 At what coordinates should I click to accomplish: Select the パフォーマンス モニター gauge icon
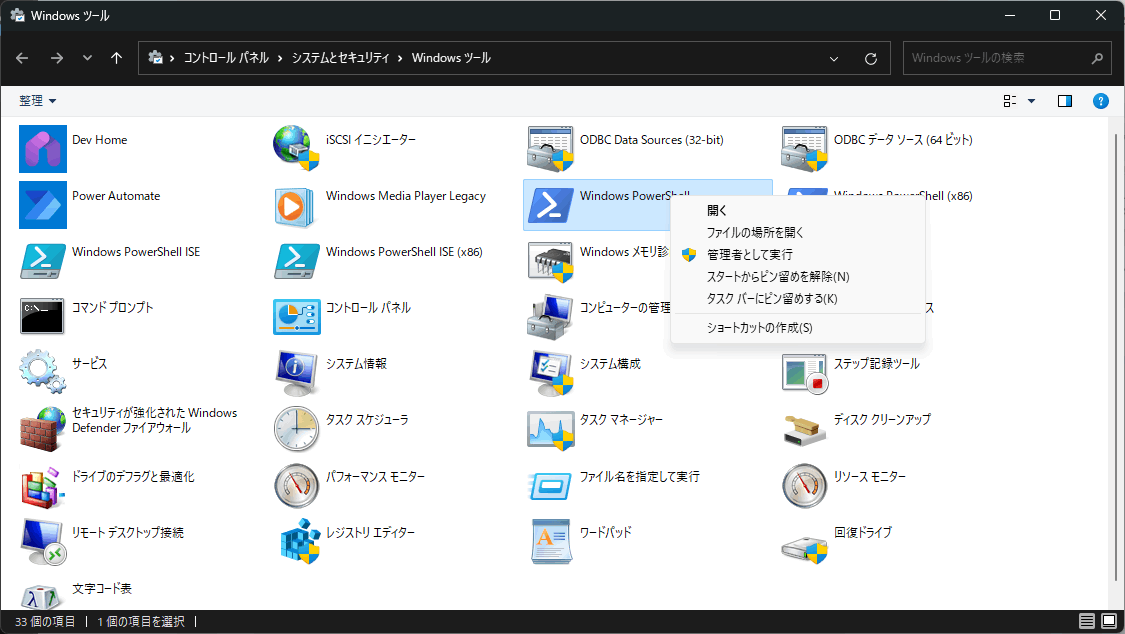pyautogui.click(x=296, y=486)
